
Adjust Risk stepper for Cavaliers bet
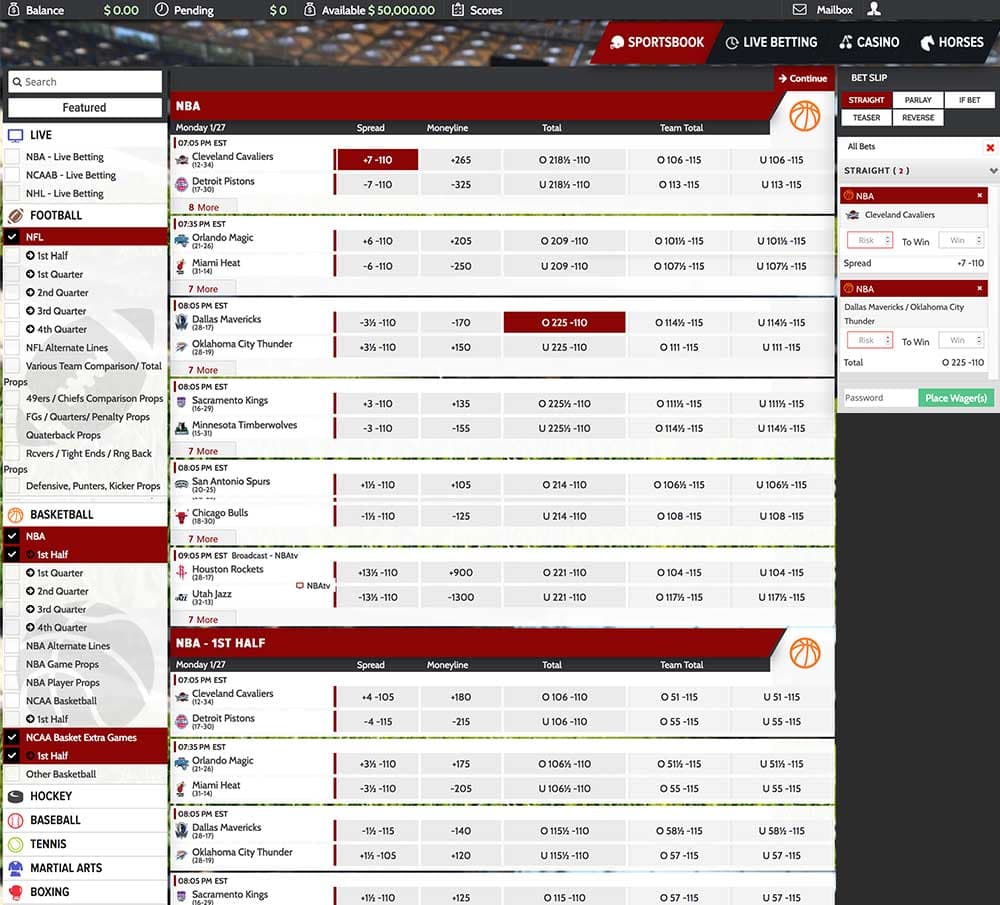(888, 240)
